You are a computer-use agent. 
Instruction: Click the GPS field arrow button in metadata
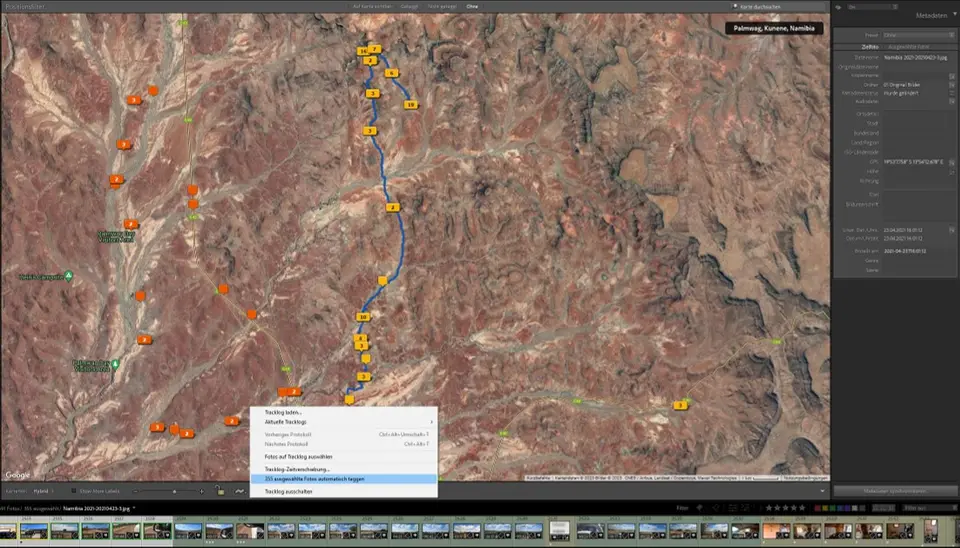pyautogui.click(x=952, y=162)
